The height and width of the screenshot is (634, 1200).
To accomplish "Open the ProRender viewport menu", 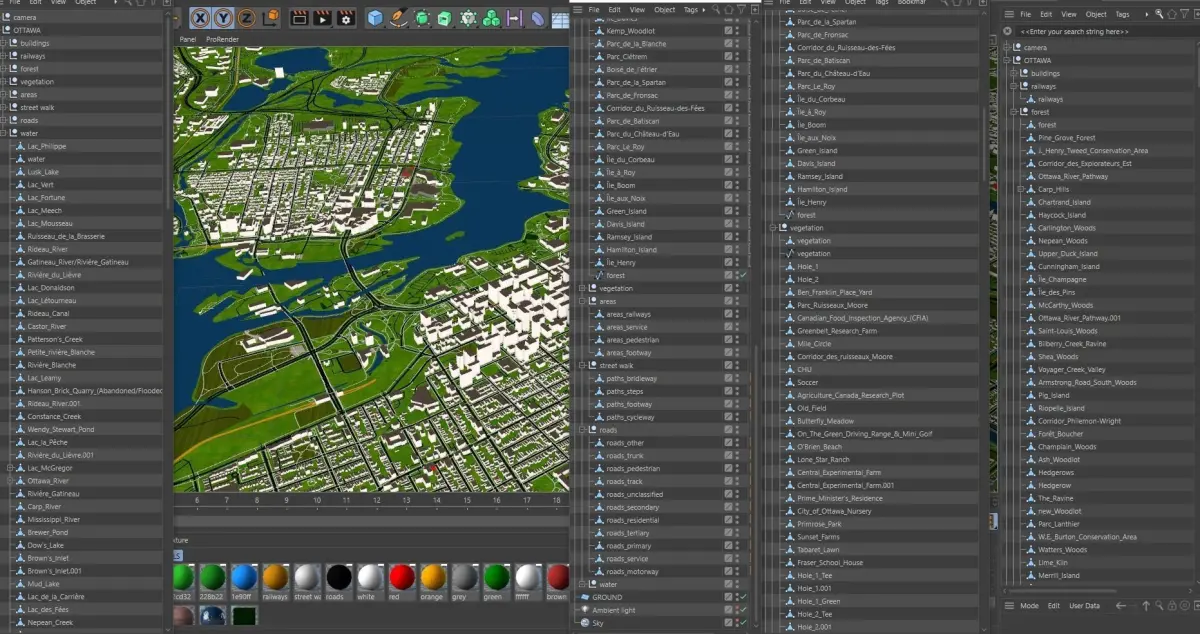I will (222, 39).
